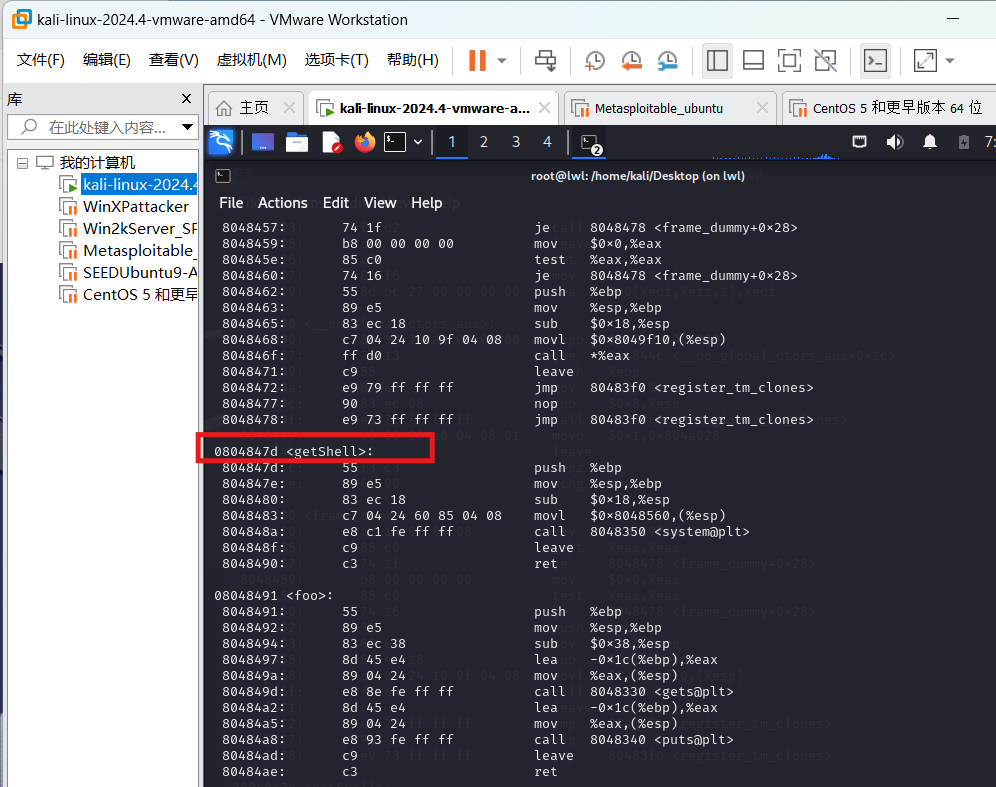Click the '08048491 <foo>:' line

tap(274, 596)
